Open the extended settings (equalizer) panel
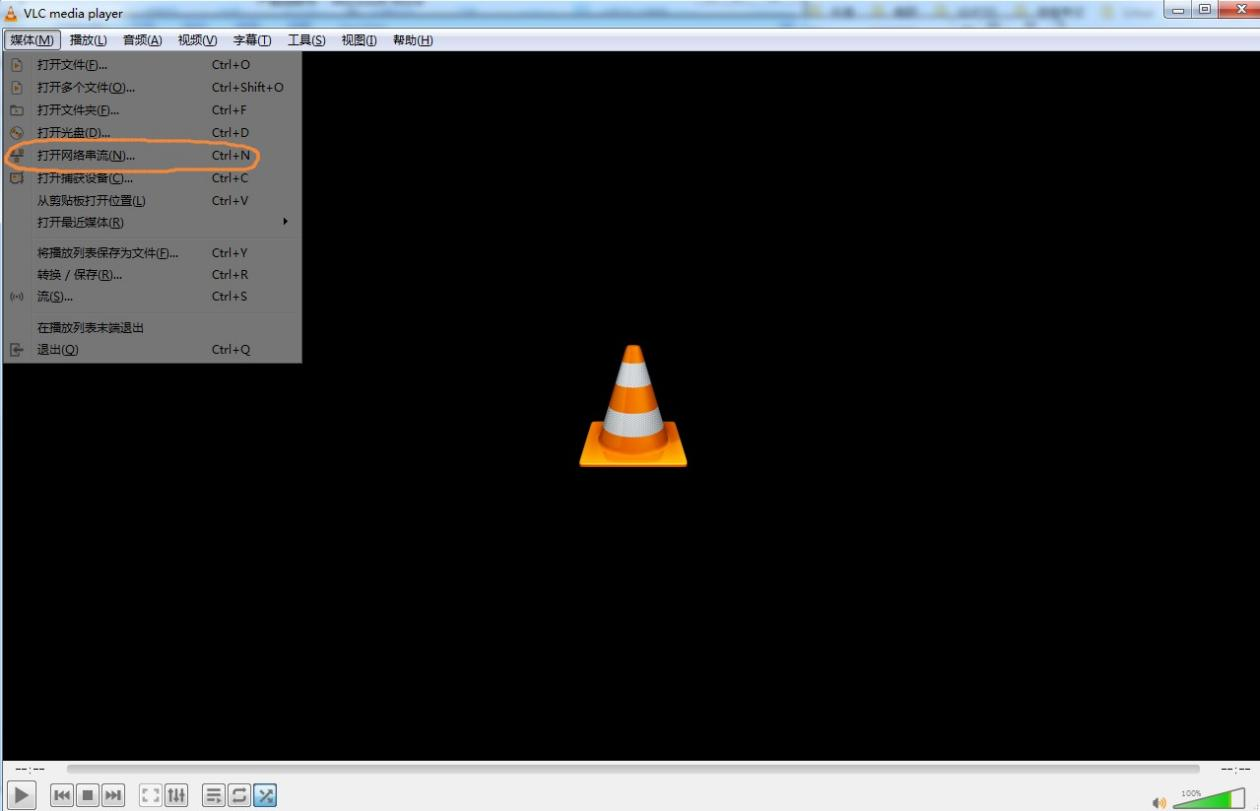This screenshot has height=811, width=1260. click(176, 795)
